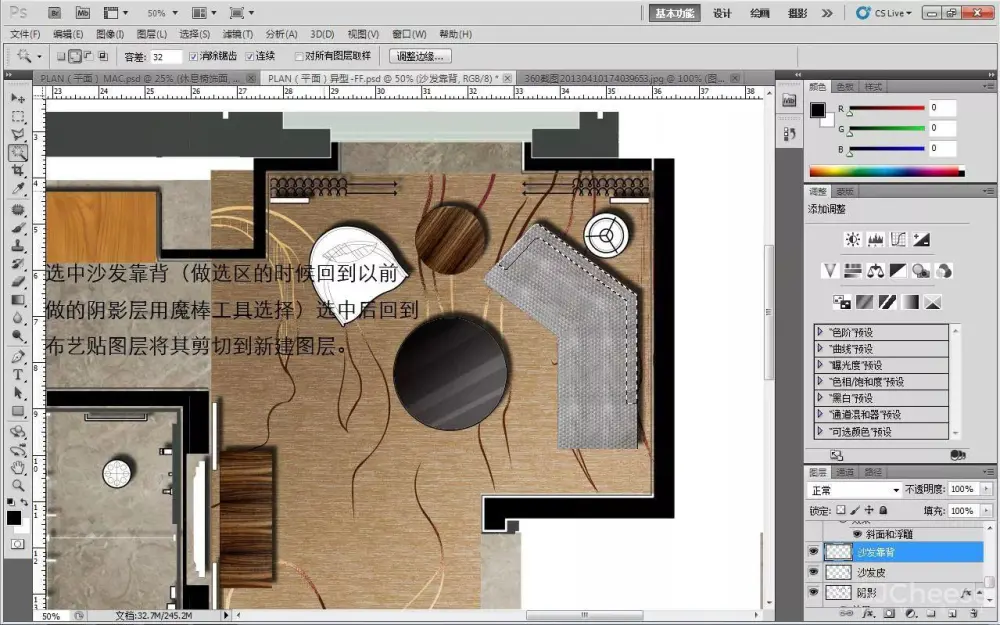Image resolution: width=1000 pixels, height=625 pixels.
Task: Switch to the 色板 tab
Action: point(845,87)
